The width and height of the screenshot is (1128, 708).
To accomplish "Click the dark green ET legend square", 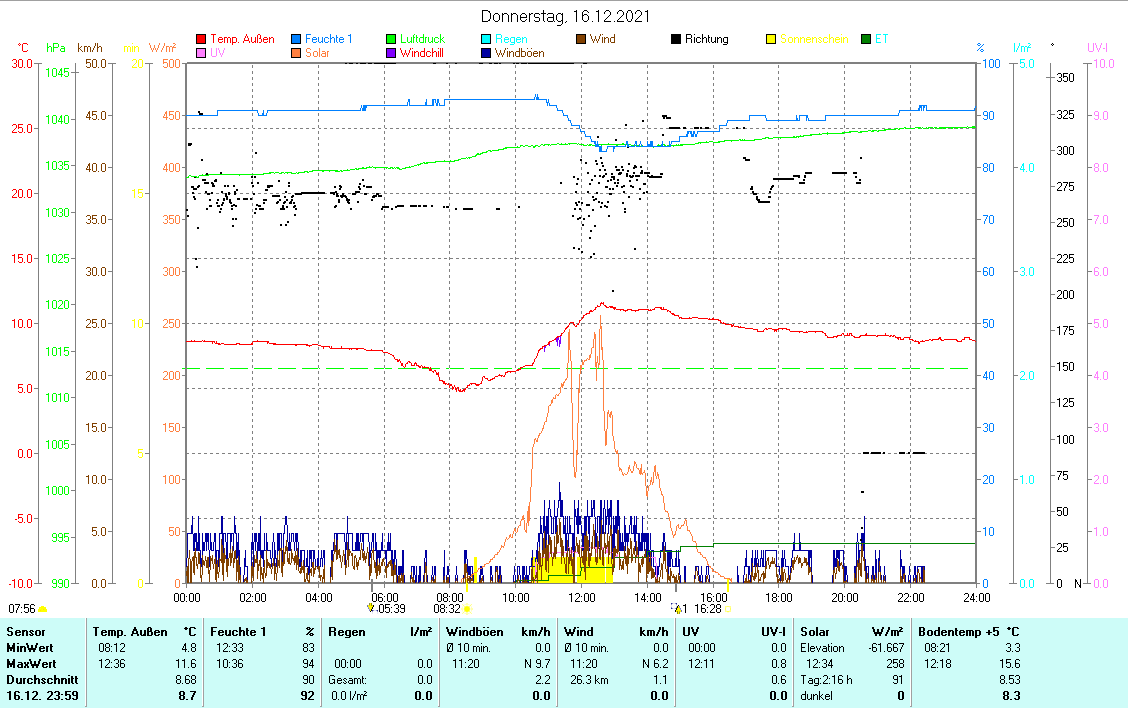I will [x=866, y=39].
